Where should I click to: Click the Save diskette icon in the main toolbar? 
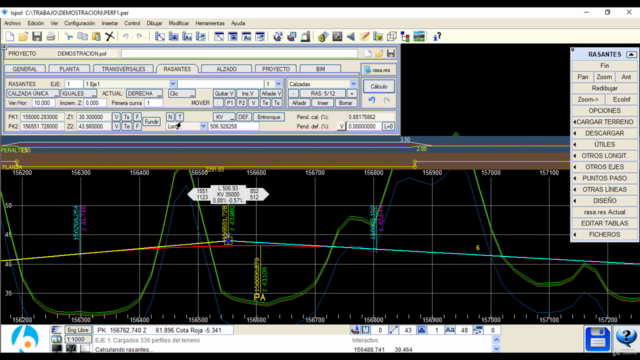click(x=37, y=37)
